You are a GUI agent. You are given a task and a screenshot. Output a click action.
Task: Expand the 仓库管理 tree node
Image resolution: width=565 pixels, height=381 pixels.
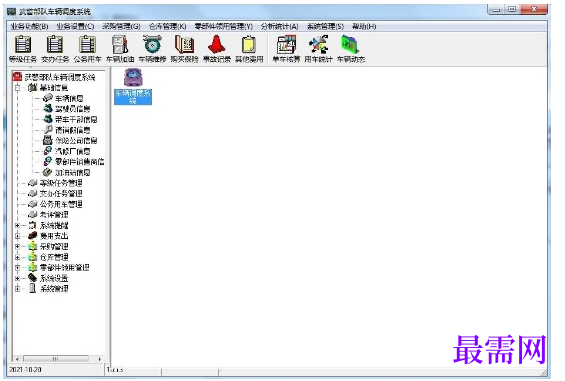(x=17, y=257)
